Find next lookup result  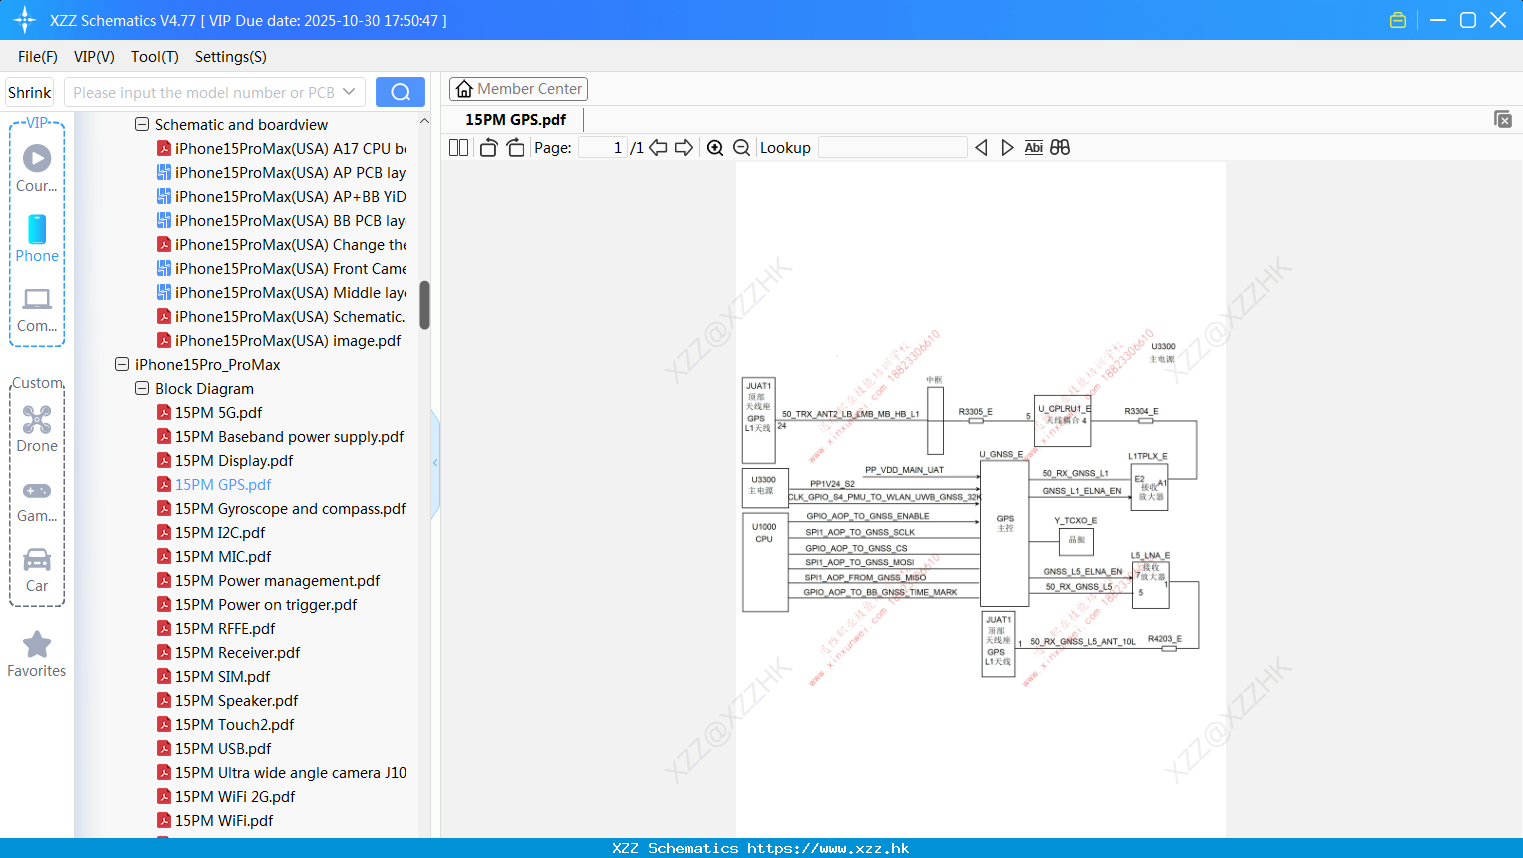(x=1007, y=147)
